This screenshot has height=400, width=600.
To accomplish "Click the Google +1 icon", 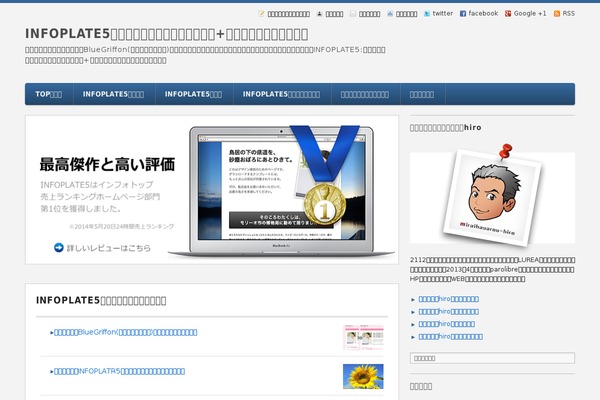I will point(508,14).
